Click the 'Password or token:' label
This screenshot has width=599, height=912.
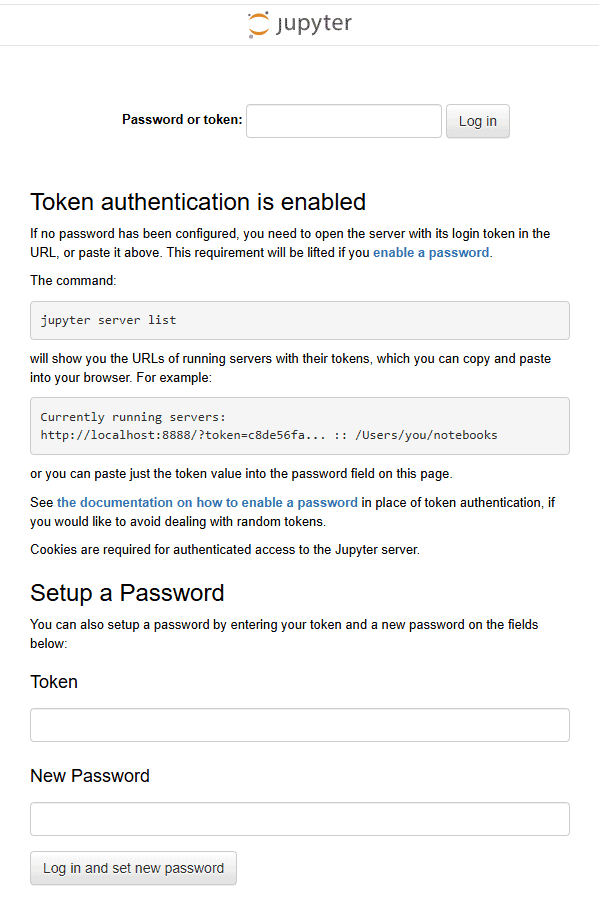pos(182,120)
